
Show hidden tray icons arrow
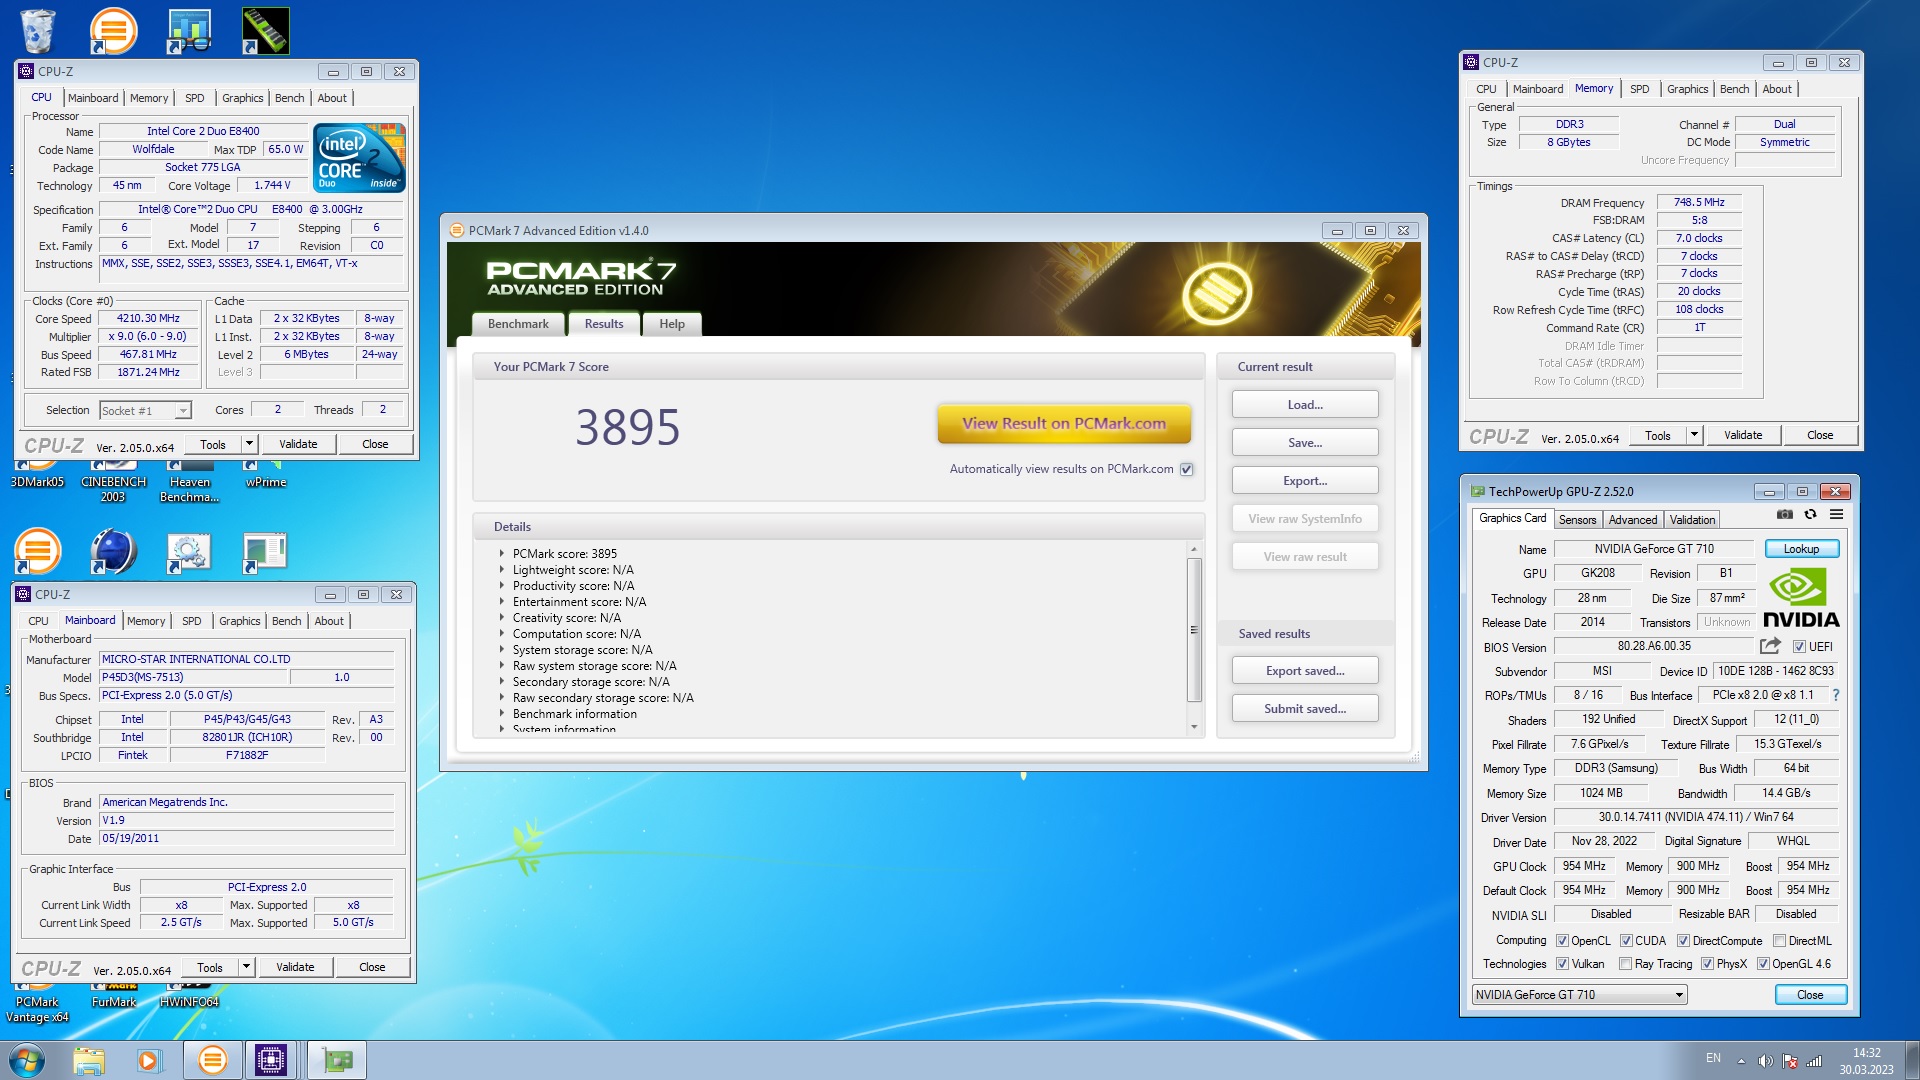point(1741,1061)
